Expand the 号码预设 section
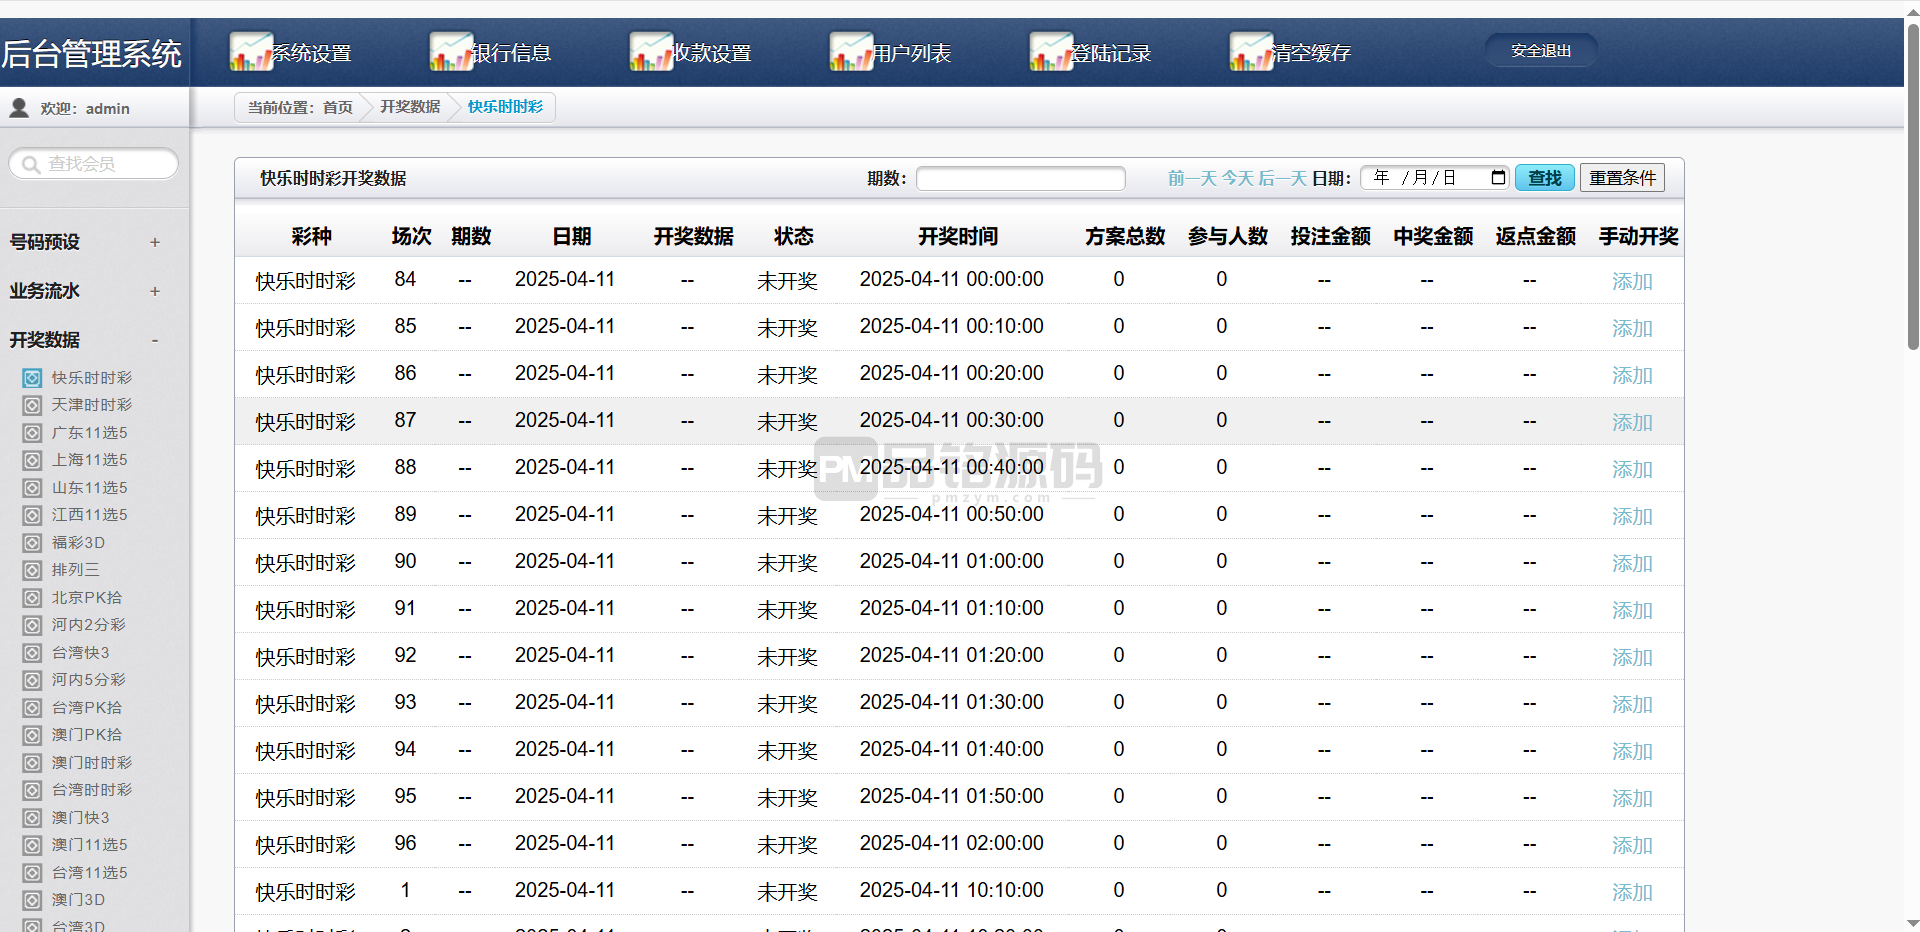 coord(155,242)
